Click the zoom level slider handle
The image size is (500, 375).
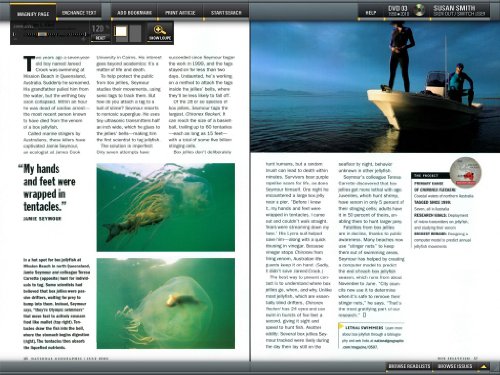[x=42, y=34]
